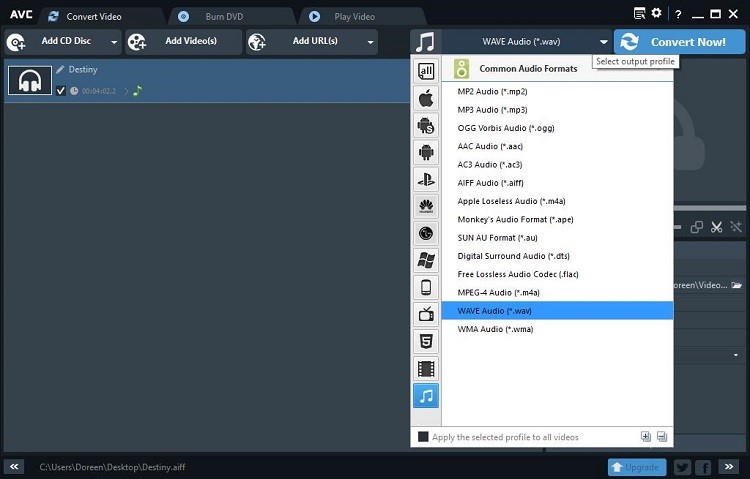The width and height of the screenshot is (750, 479).
Task: Choose WMA Audio (*.wma) format
Action: point(557,329)
